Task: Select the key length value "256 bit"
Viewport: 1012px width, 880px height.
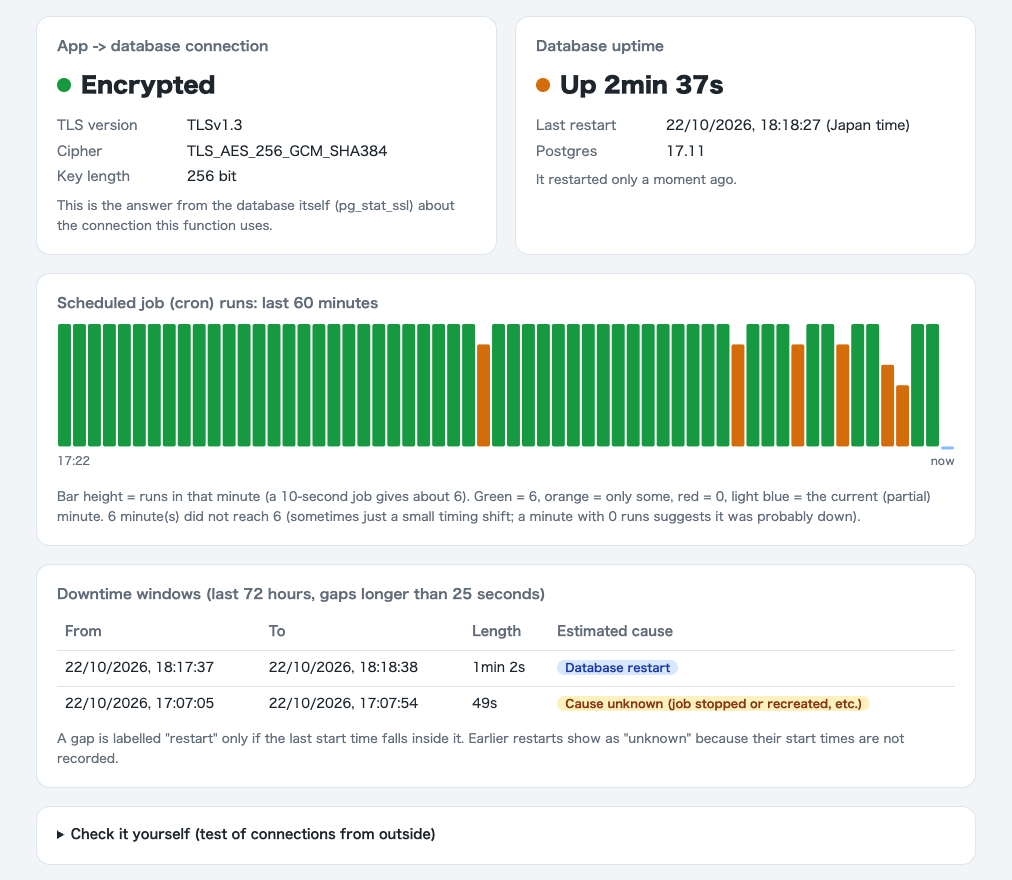Action: [212, 176]
